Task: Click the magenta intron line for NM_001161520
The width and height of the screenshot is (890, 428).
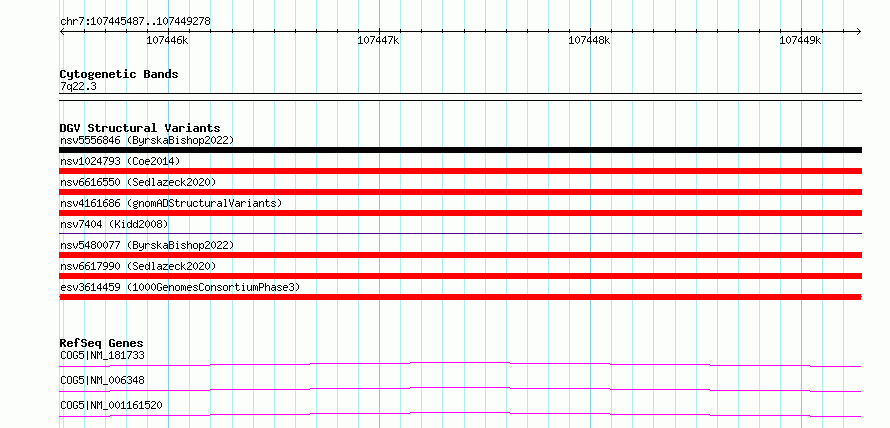Action: pos(460,414)
